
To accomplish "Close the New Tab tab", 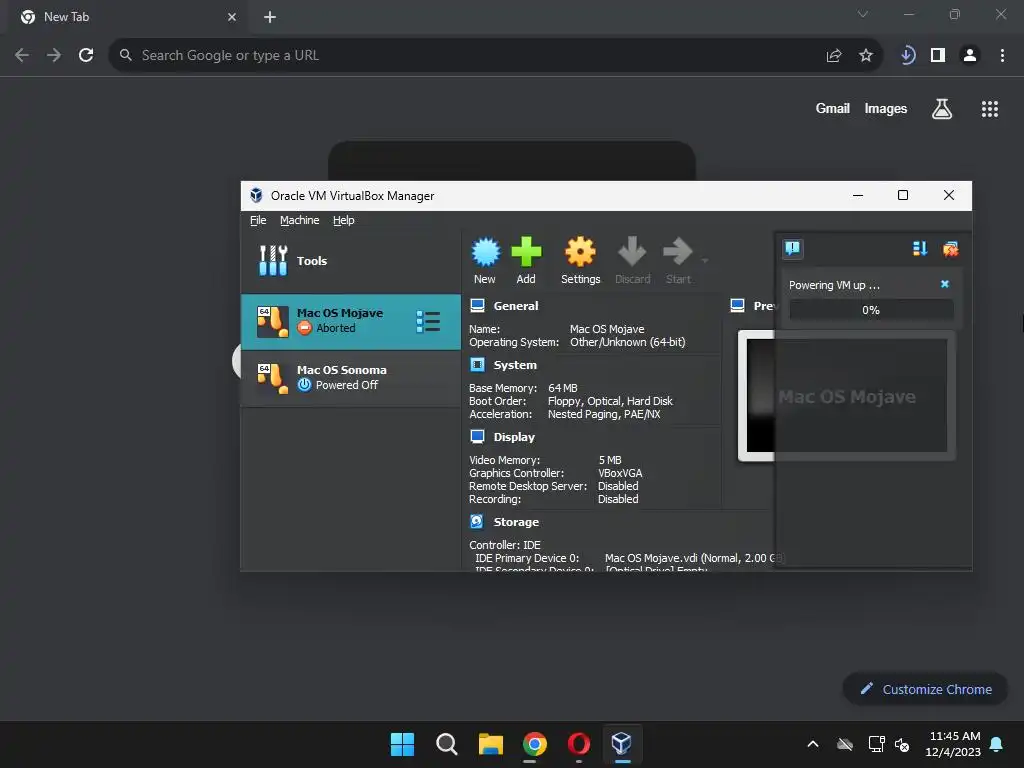I will pyautogui.click(x=232, y=17).
